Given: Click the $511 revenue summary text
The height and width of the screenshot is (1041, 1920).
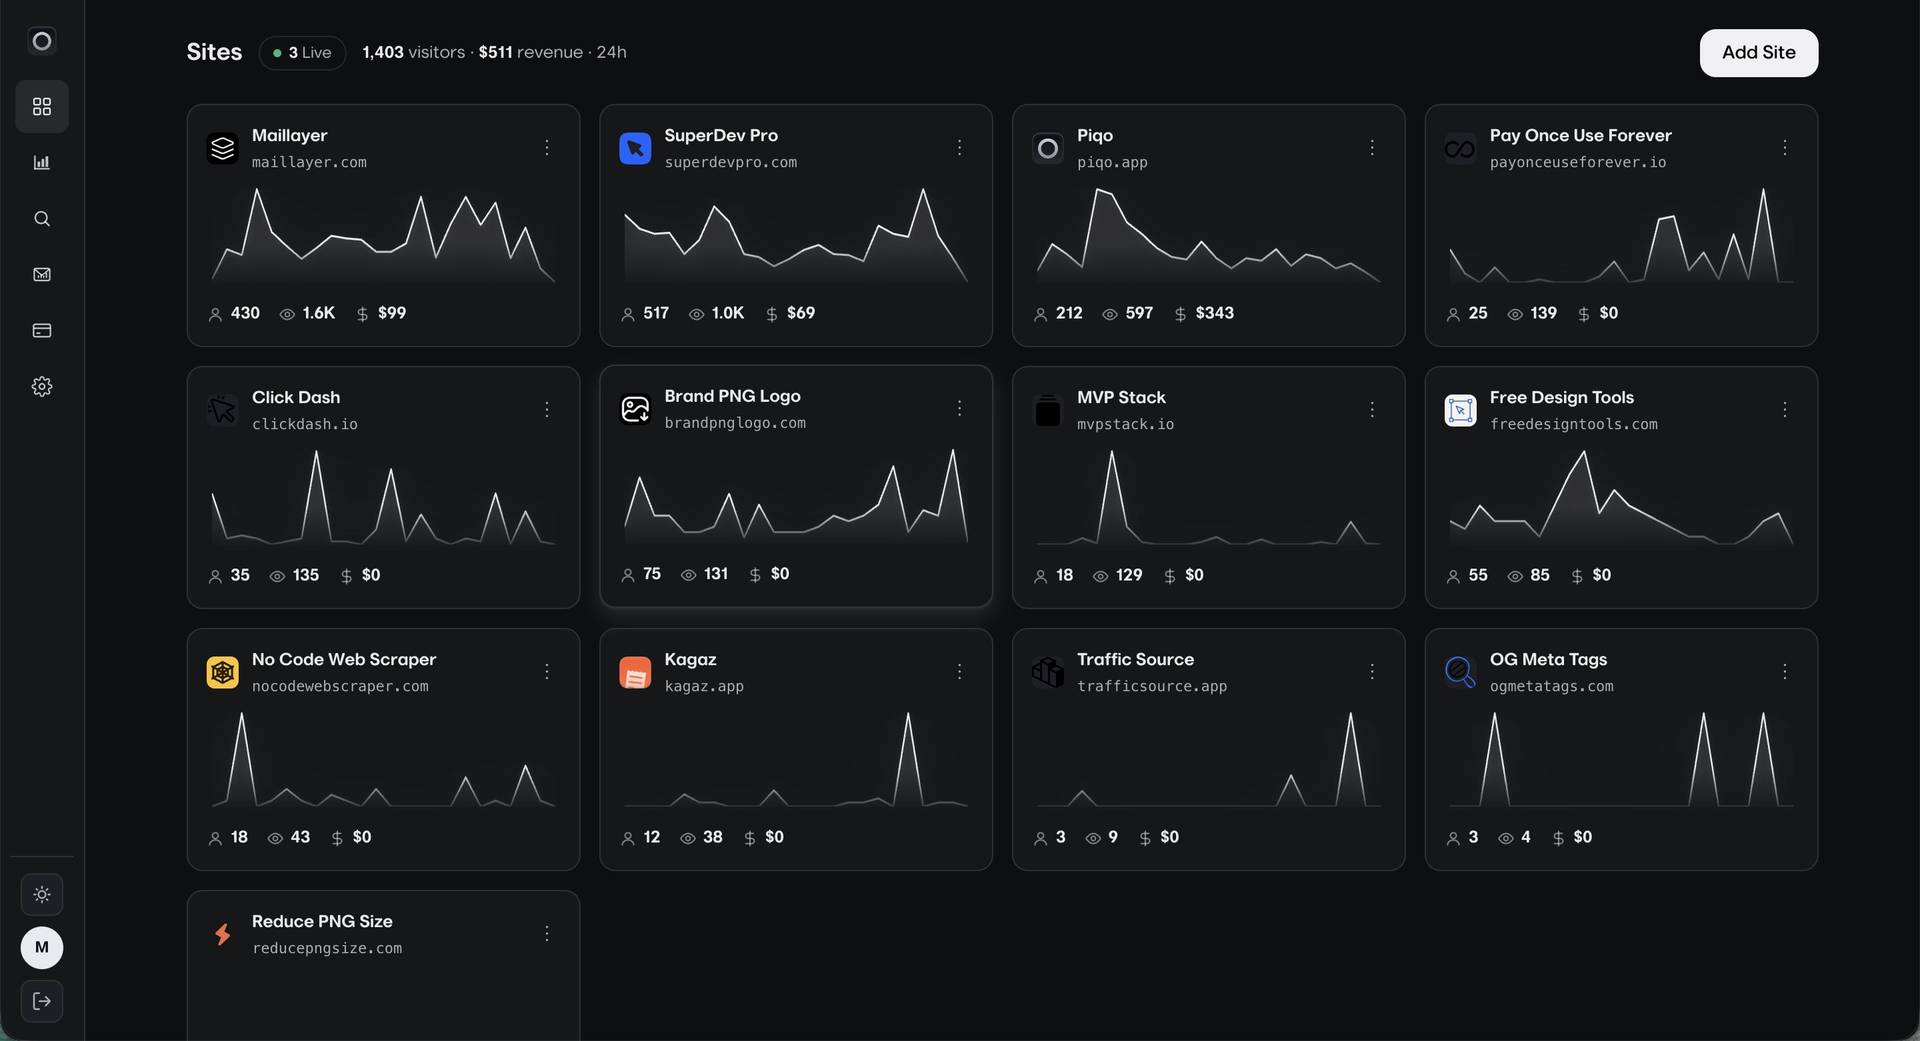Looking at the screenshot, I should (x=530, y=52).
